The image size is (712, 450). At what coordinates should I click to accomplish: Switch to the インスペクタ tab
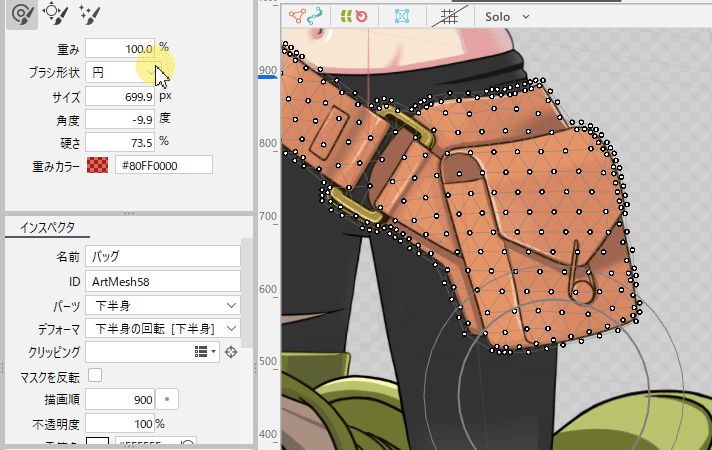pos(47,227)
